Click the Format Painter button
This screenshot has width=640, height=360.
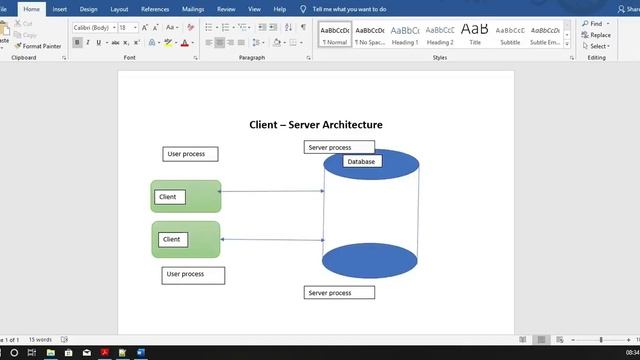(x=38, y=46)
